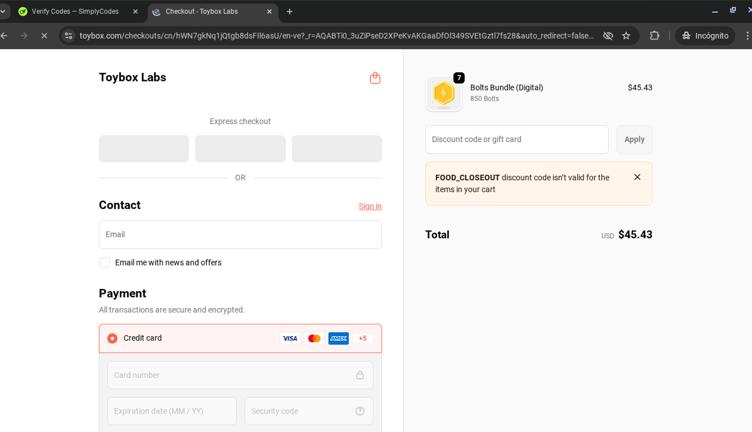Image resolution: width=752 pixels, height=432 pixels.
Task: Click the Mastercard logo
Action: 314,338
